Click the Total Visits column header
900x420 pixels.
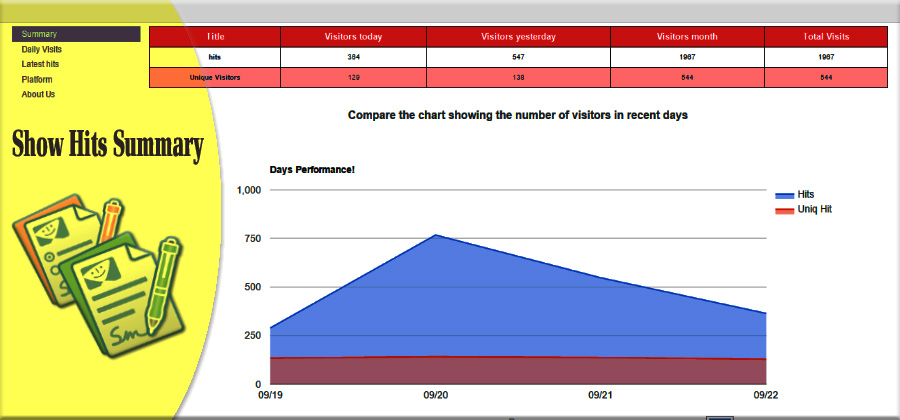click(x=827, y=37)
